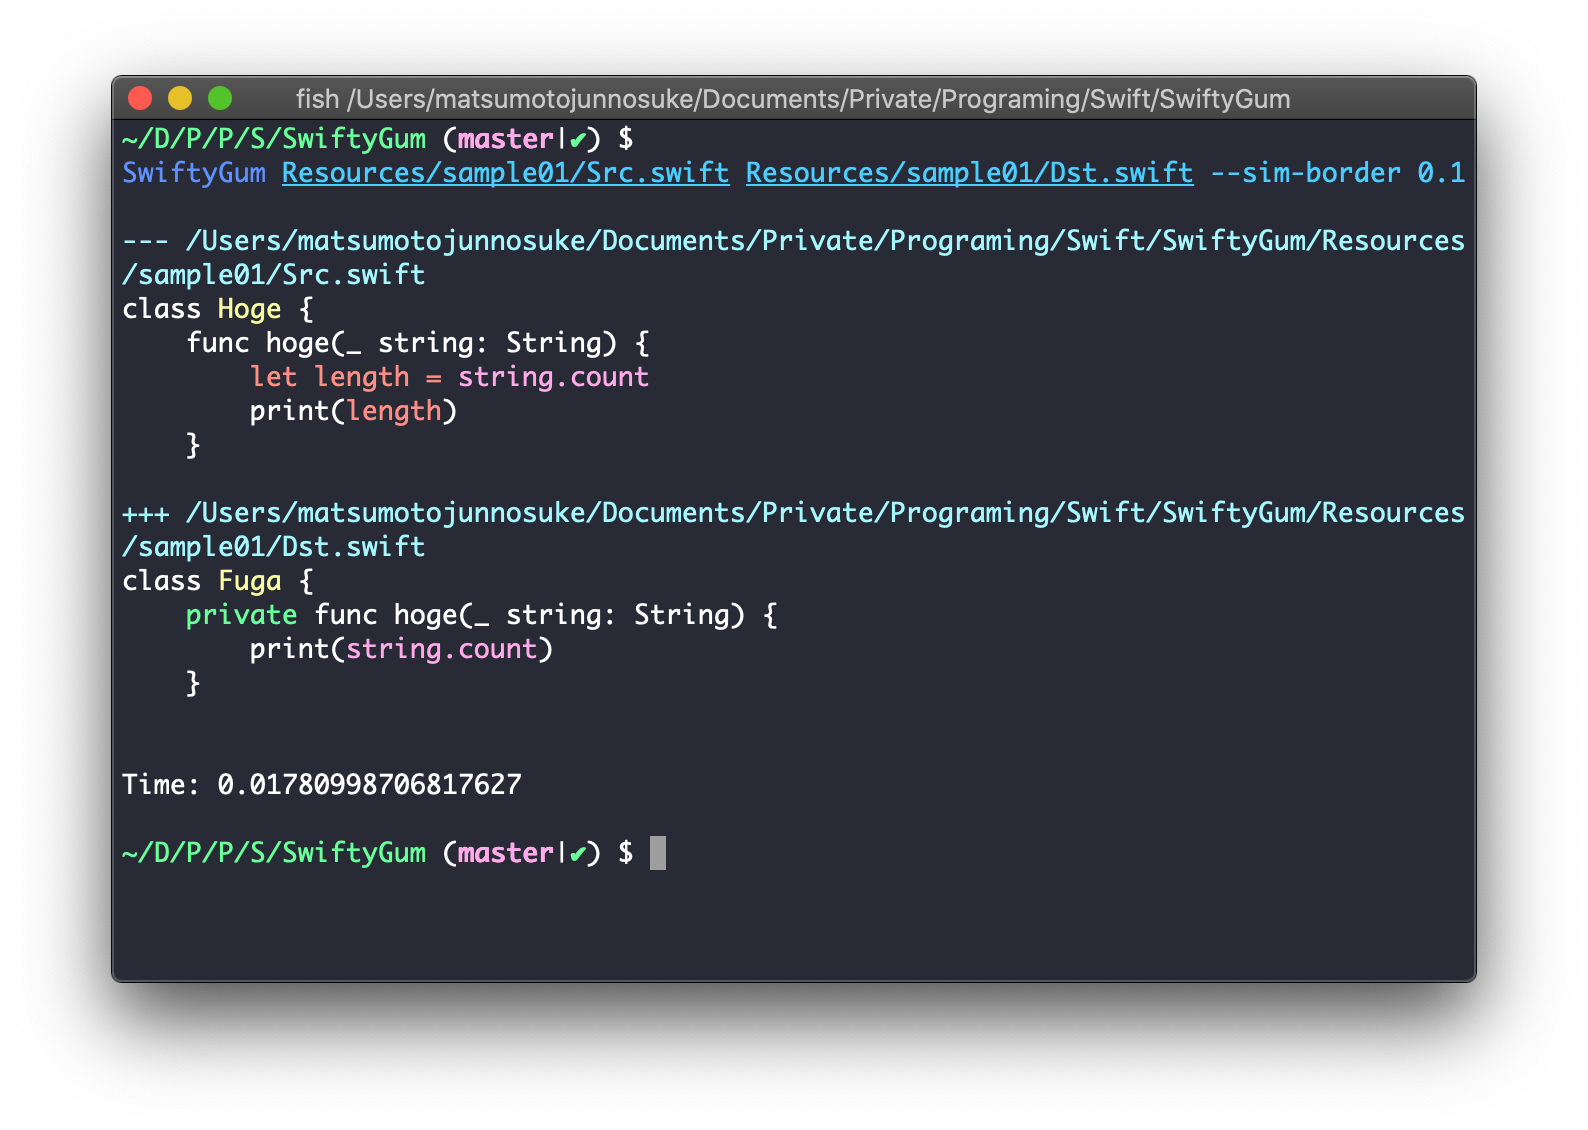Open the Resources/sample01/Src.swift underlined path

point(505,173)
